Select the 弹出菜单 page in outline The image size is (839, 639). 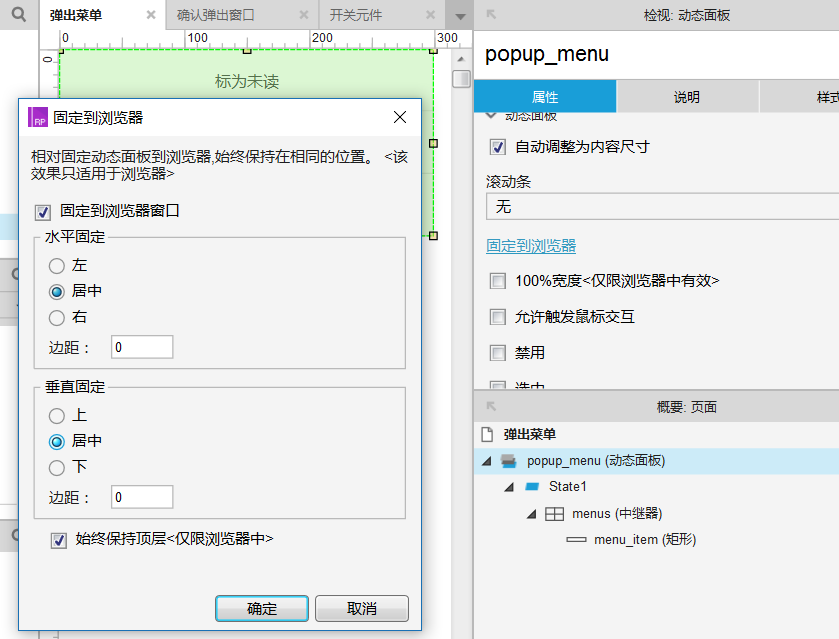coord(529,434)
